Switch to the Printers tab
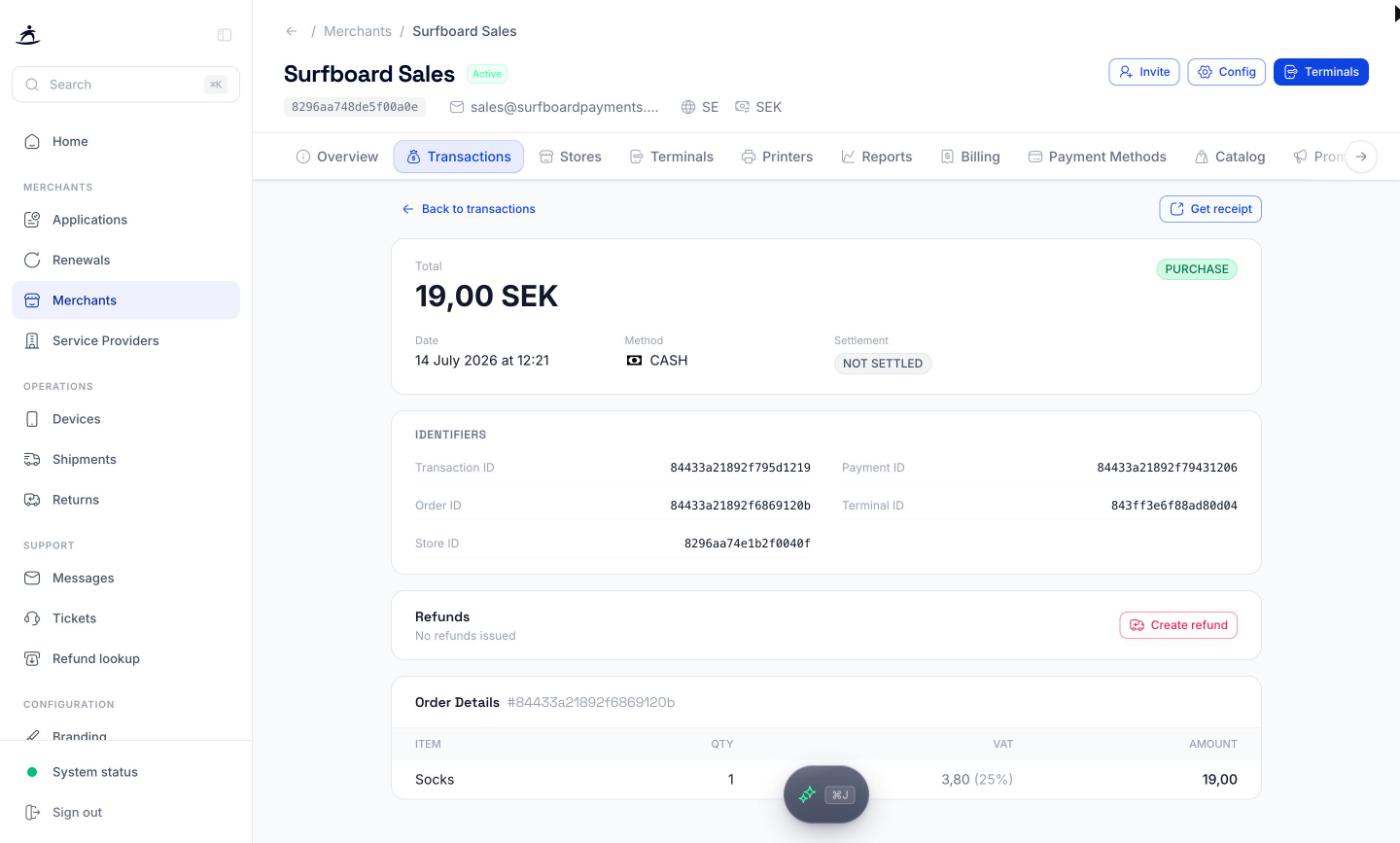This screenshot has height=843, width=1400. coord(777,157)
